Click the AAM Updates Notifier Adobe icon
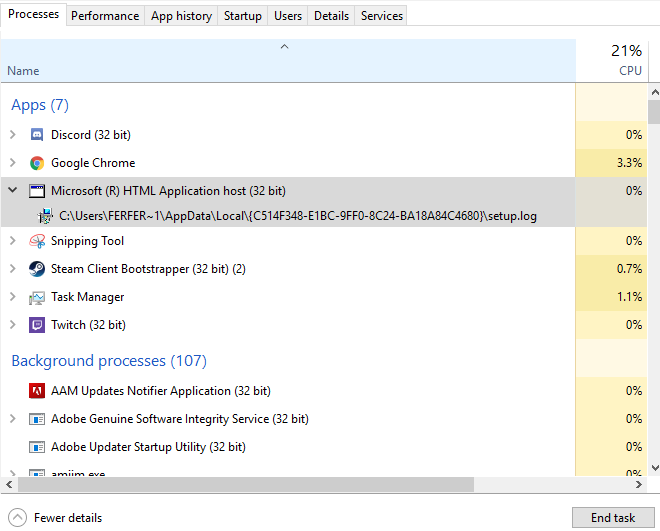The image size is (660, 531). [37, 391]
